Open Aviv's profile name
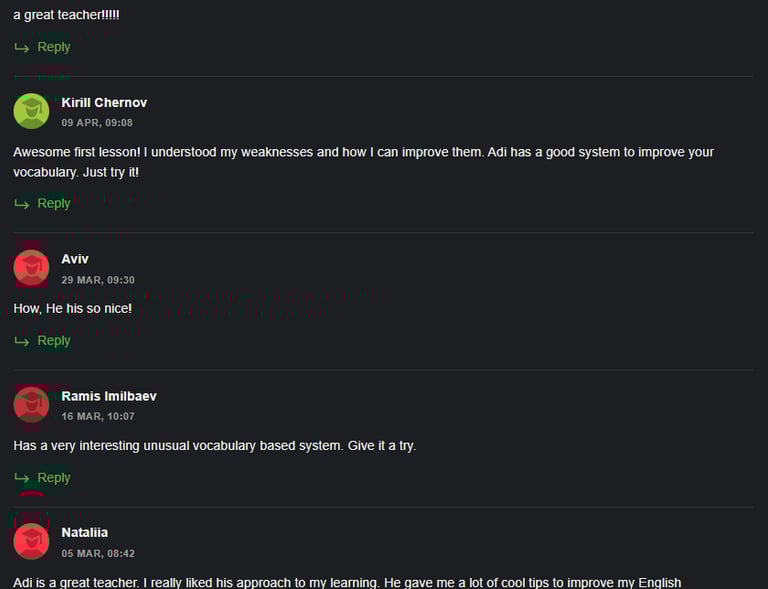 click(75, 259)
